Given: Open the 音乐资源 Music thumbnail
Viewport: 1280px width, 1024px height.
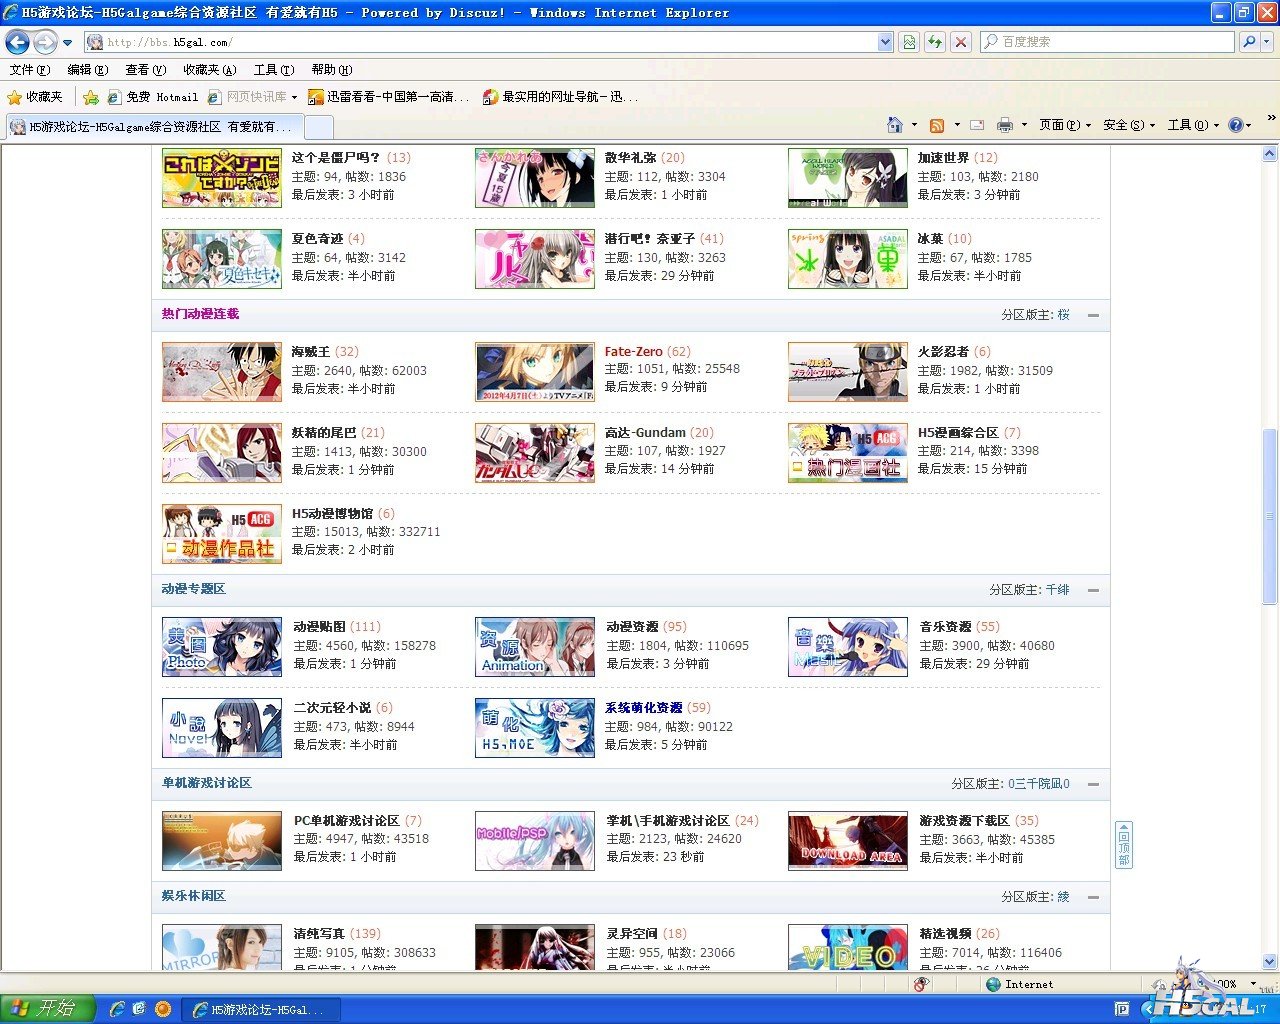Looking at the screenshot, I should coord(848,647).
